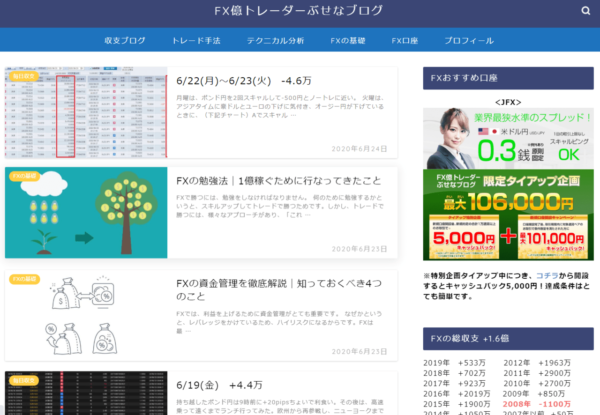Click the search magnifier icon
This screenshot has height=415, width=600.
click(585, 12)
